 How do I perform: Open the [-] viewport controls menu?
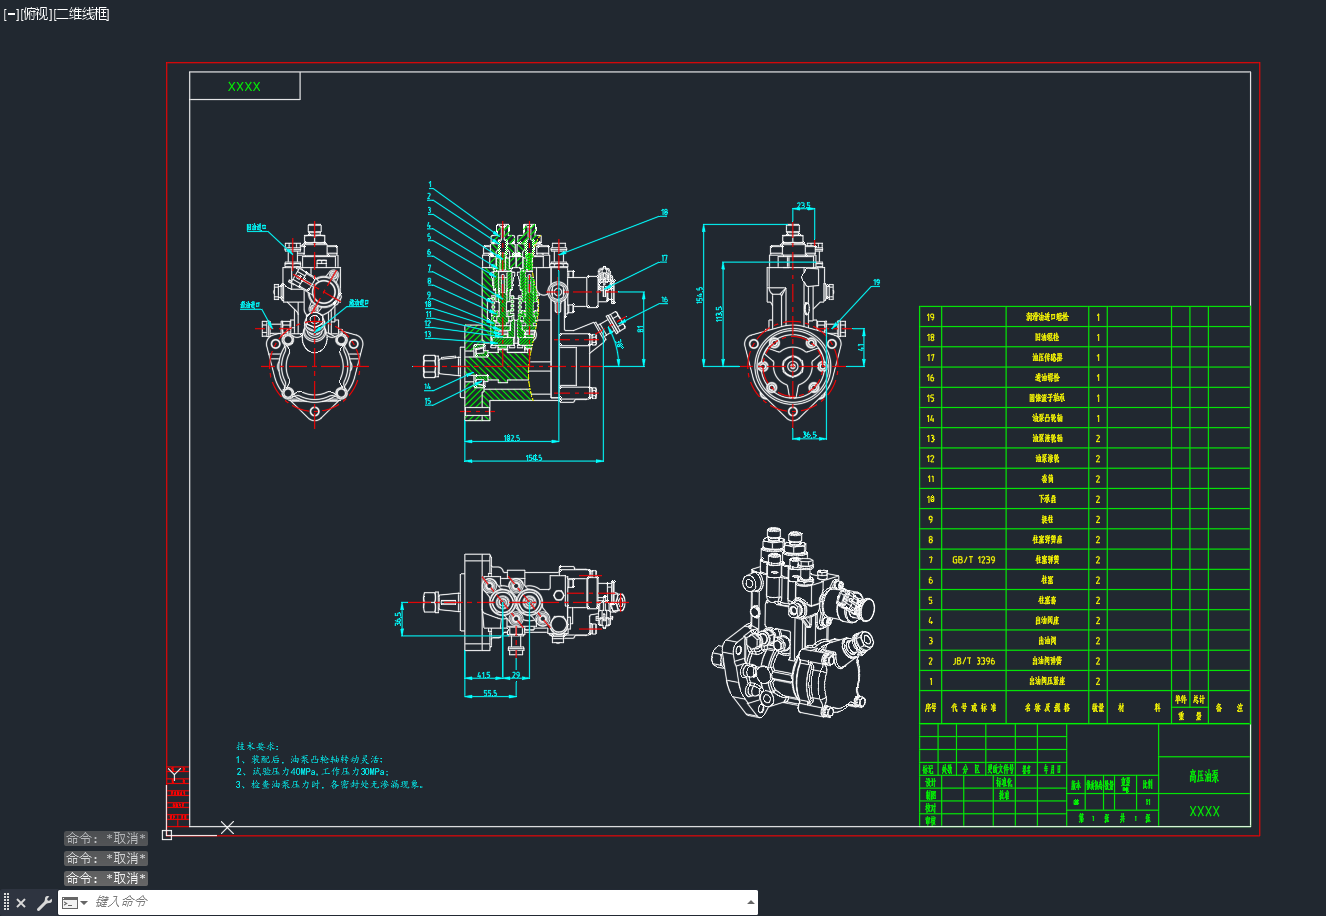click(x=11, y=14)
